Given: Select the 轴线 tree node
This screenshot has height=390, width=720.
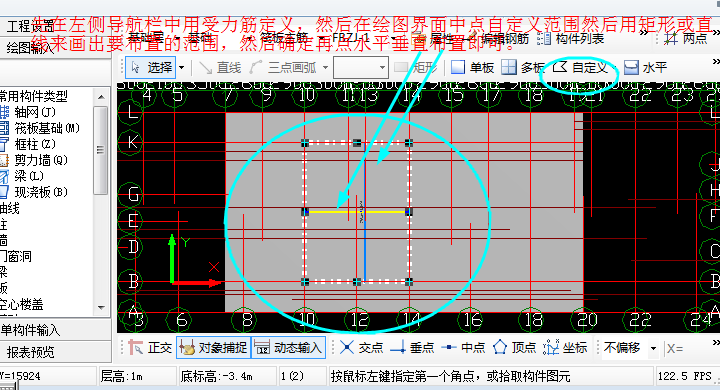Looking at the screenshot, I should click(10, 208).
